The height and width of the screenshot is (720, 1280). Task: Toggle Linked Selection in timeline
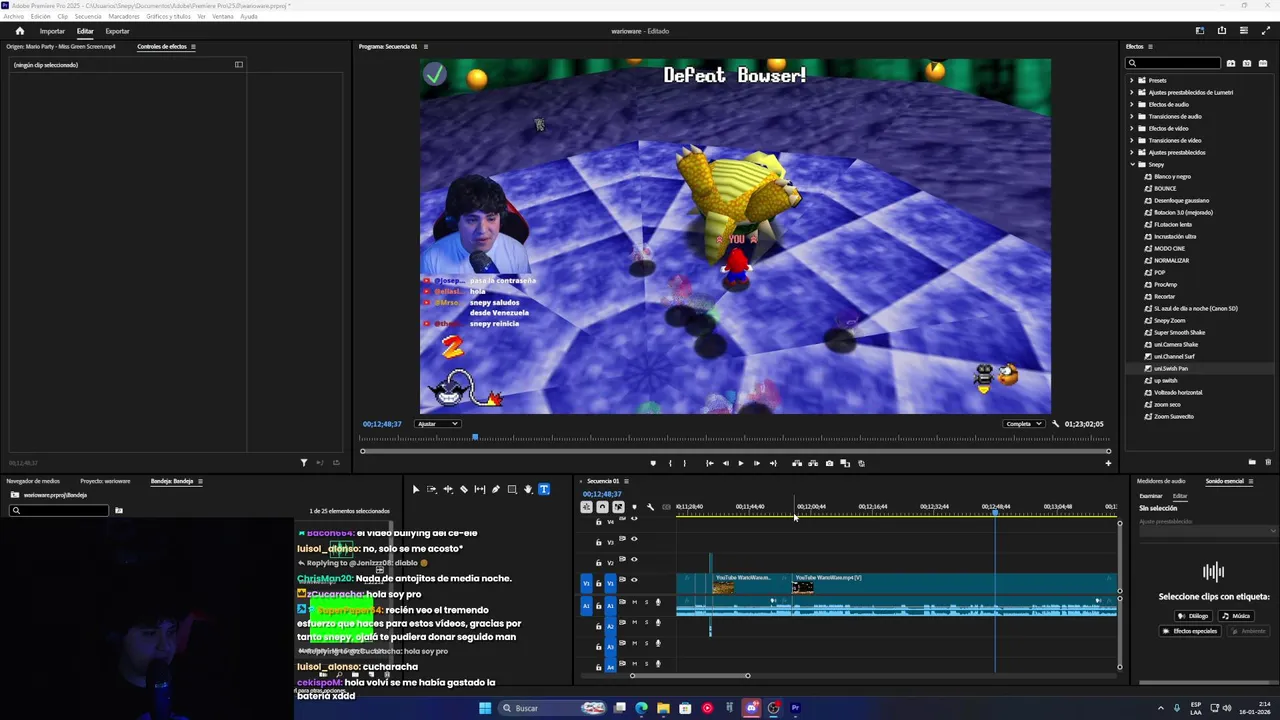(x=618, y=507)
